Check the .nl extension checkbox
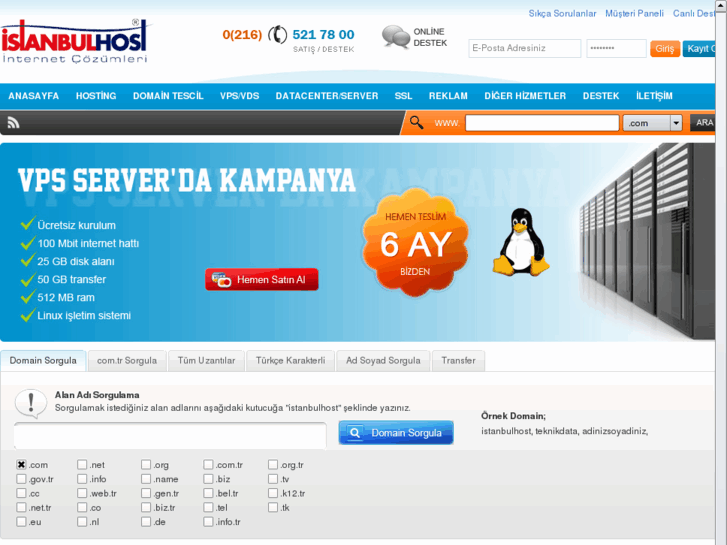Screen dimensions: 727x545 82,522
